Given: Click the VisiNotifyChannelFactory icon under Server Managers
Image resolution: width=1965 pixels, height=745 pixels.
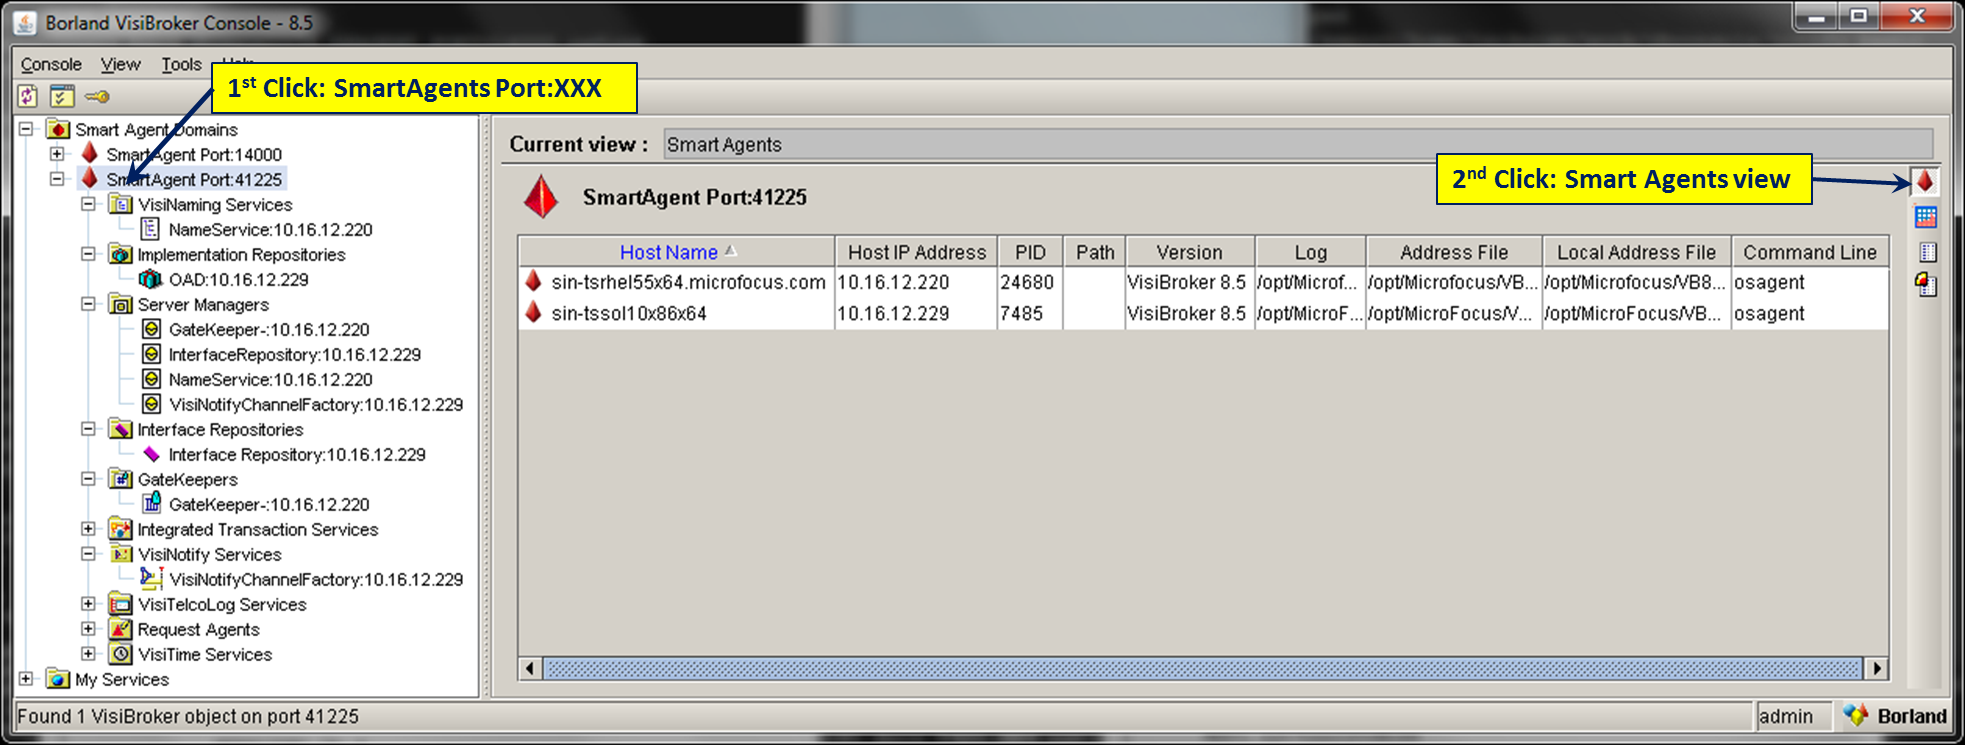Looking at the screenshot, I should [151, 404].
